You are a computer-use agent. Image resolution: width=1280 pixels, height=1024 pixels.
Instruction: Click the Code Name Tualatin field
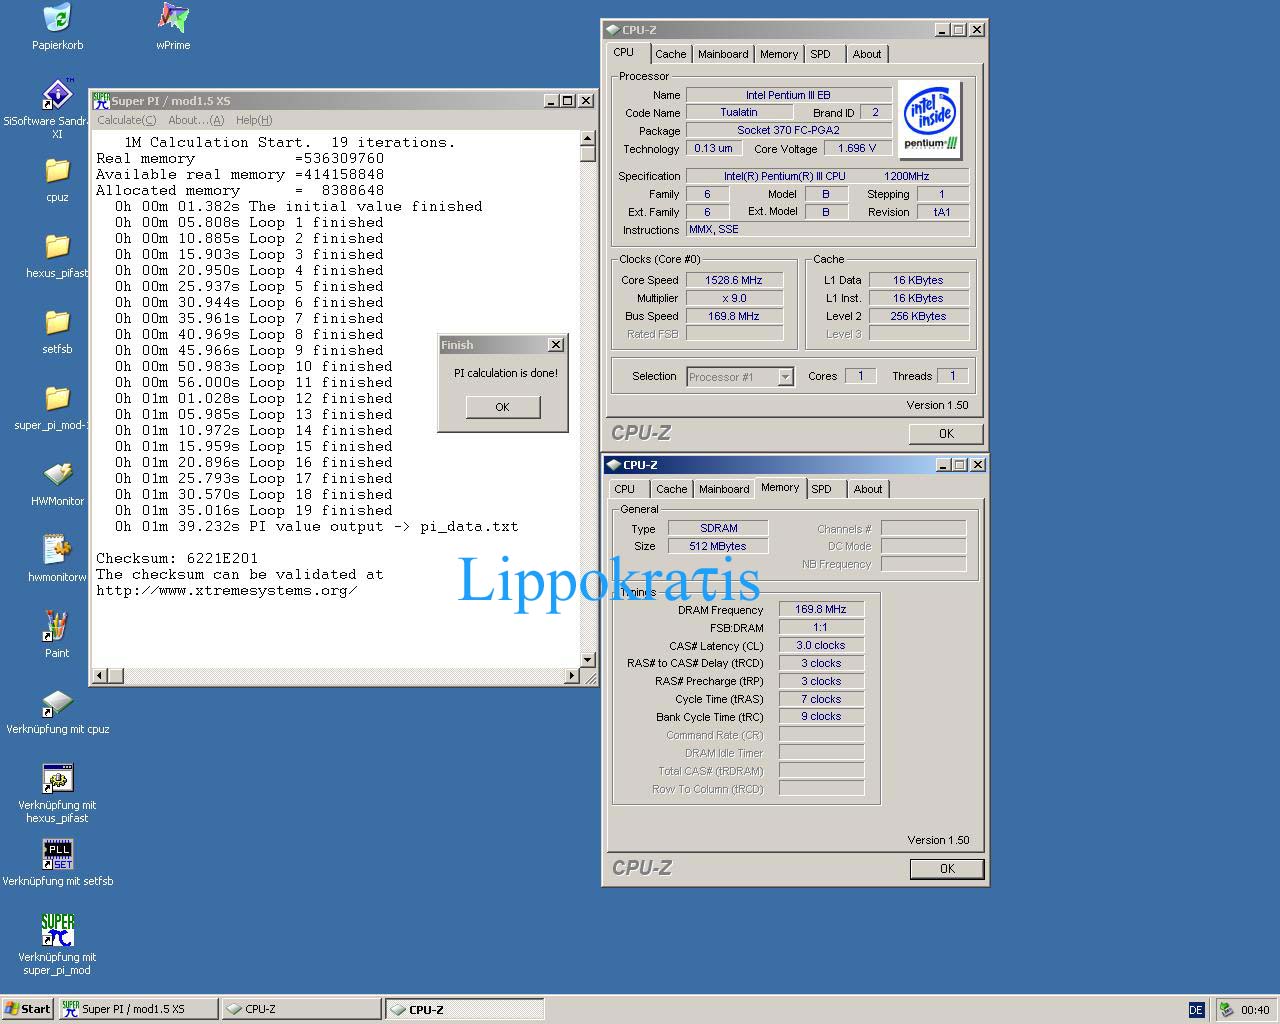point(739,112)
